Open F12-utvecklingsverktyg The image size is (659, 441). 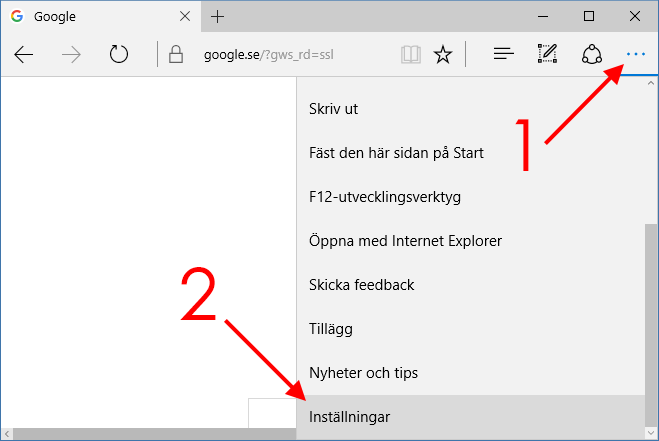pyautogui.click(x=385, y=197)
